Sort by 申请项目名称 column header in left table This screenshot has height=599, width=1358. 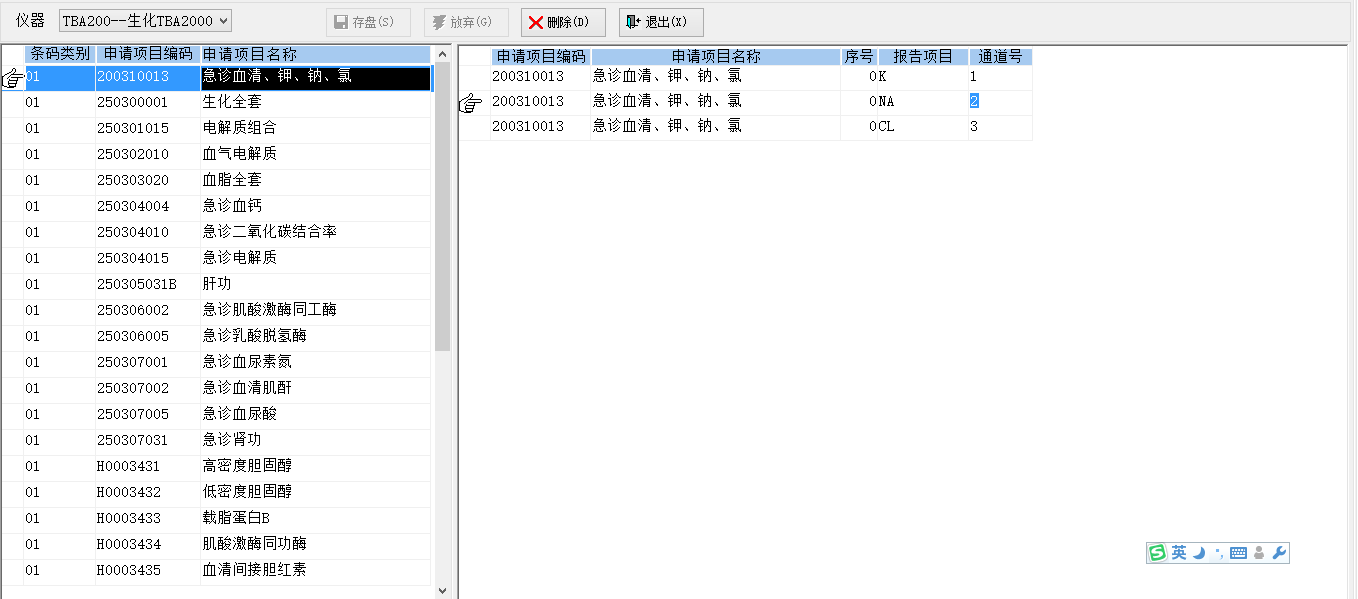tap(314, 54)
